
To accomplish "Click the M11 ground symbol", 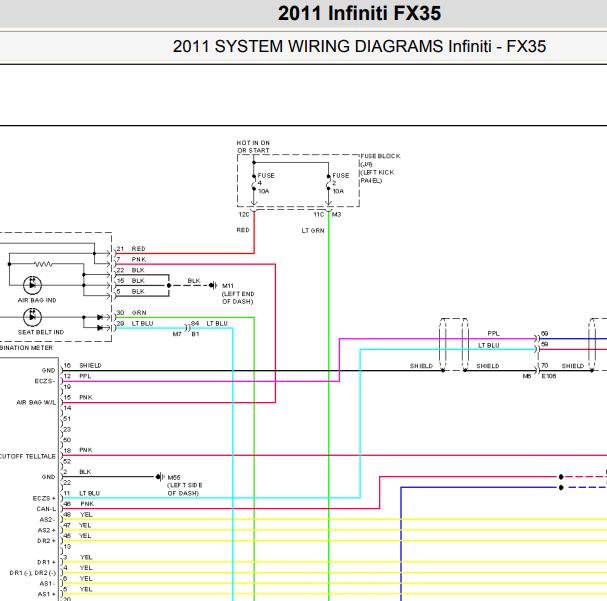I will click(213, 285).
